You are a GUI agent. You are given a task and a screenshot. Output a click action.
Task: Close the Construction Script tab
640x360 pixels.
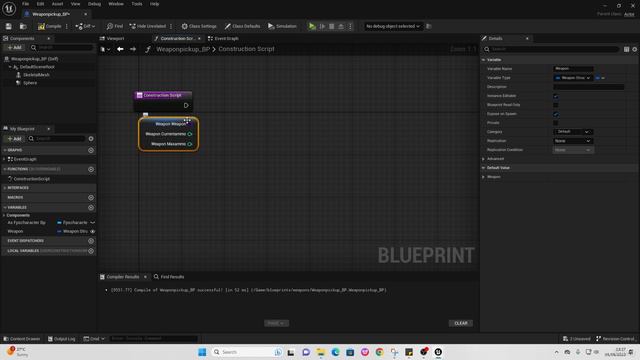point(199,38)
